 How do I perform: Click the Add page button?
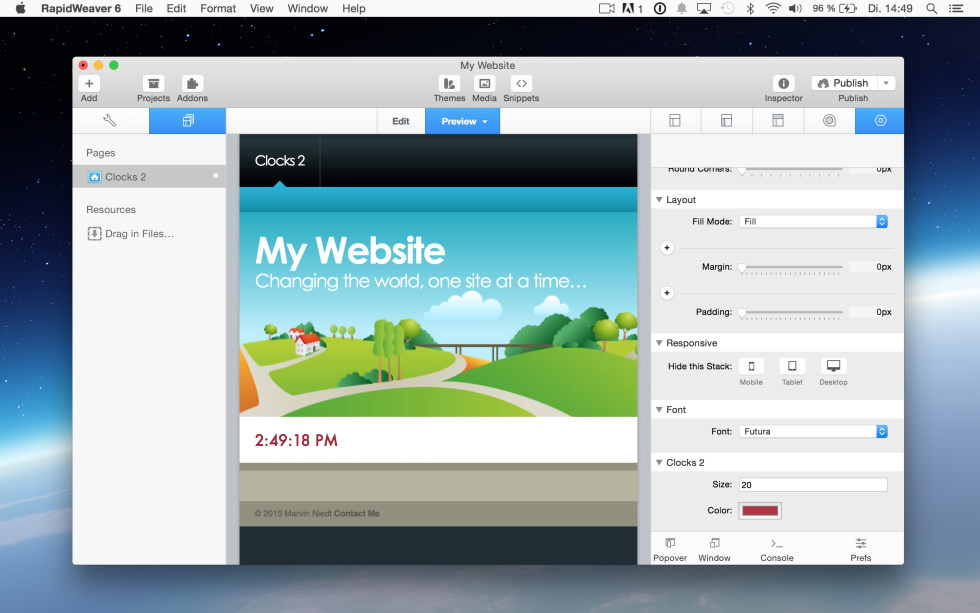point(89,84)
